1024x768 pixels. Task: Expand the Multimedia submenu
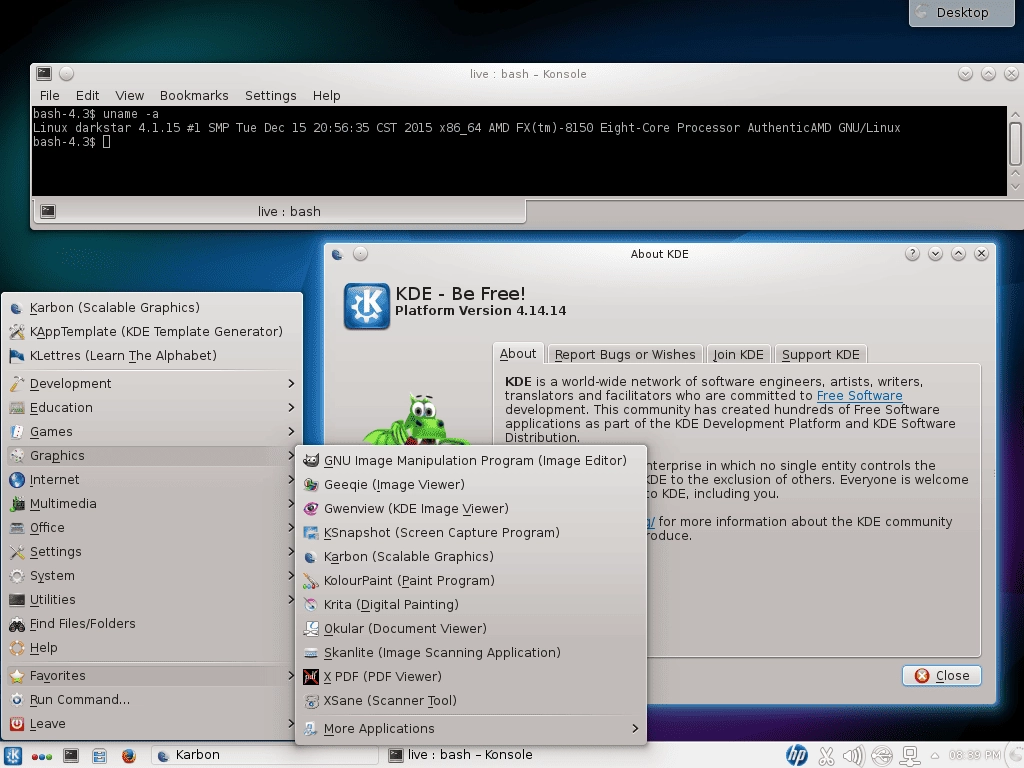(x=152, y=504)
